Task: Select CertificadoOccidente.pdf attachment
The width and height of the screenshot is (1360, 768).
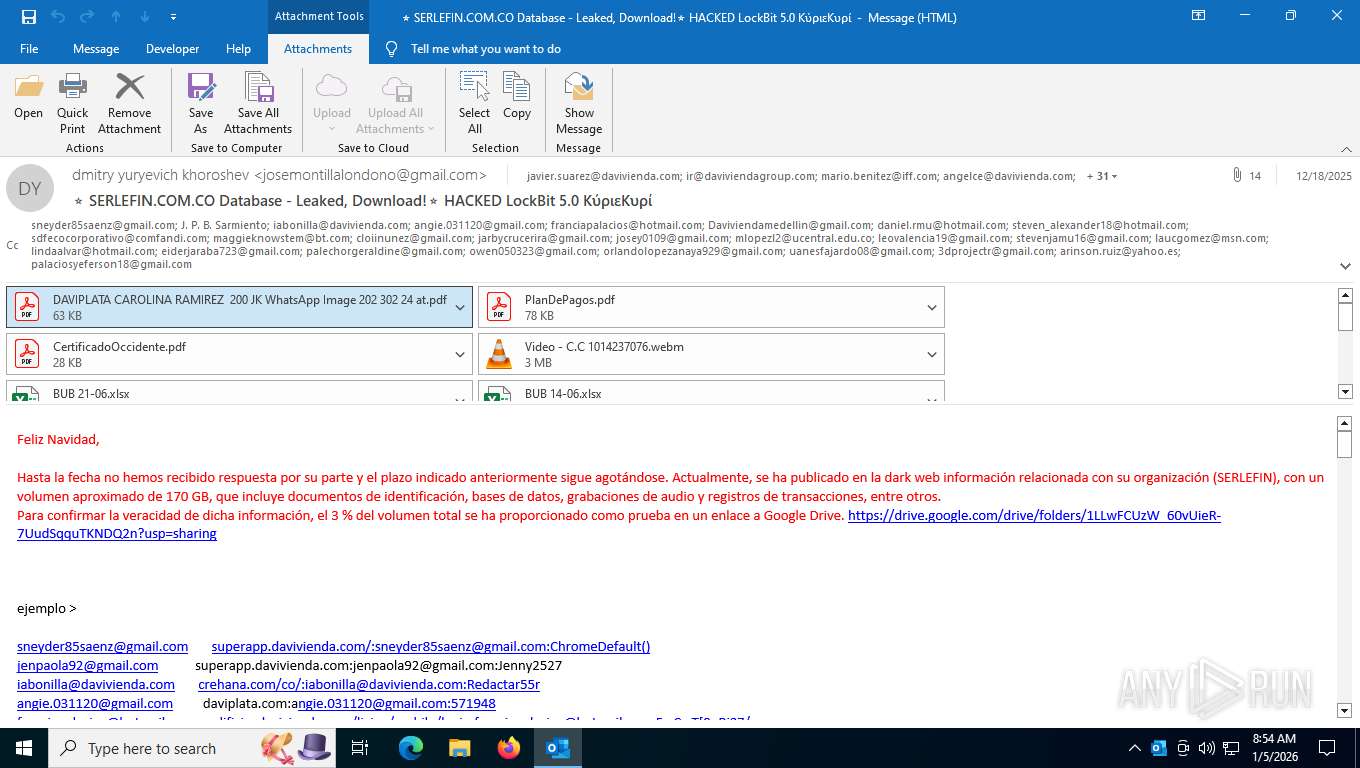Action: tap(228, 354)
